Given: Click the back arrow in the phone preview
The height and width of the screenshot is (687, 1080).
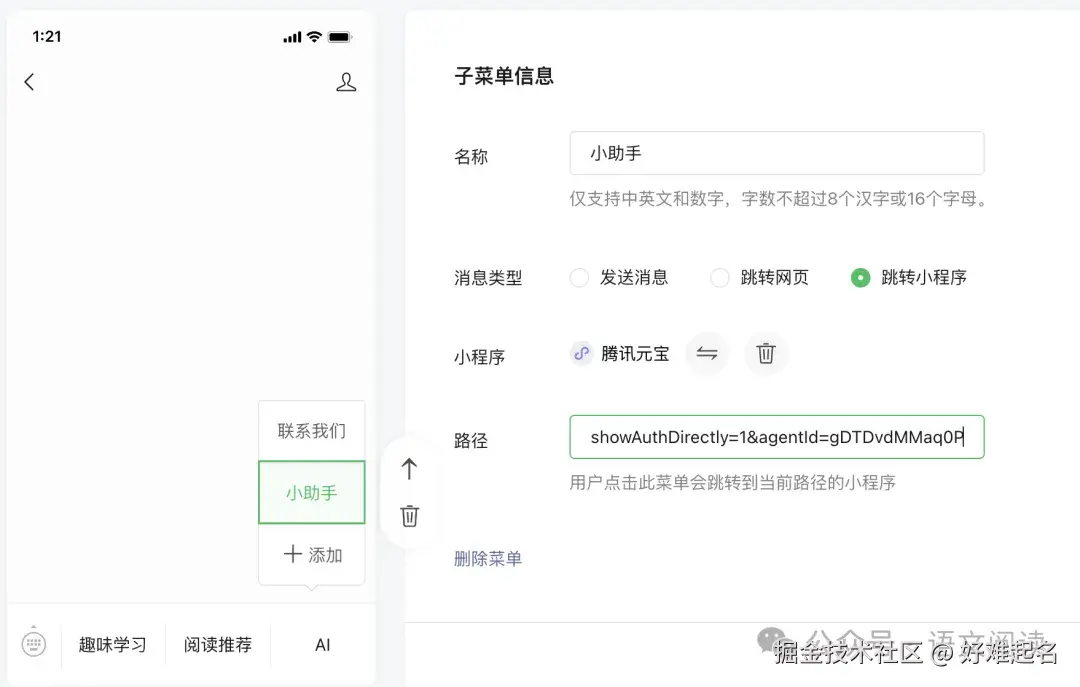Looking at the screenshot, I should coord(31,82).
